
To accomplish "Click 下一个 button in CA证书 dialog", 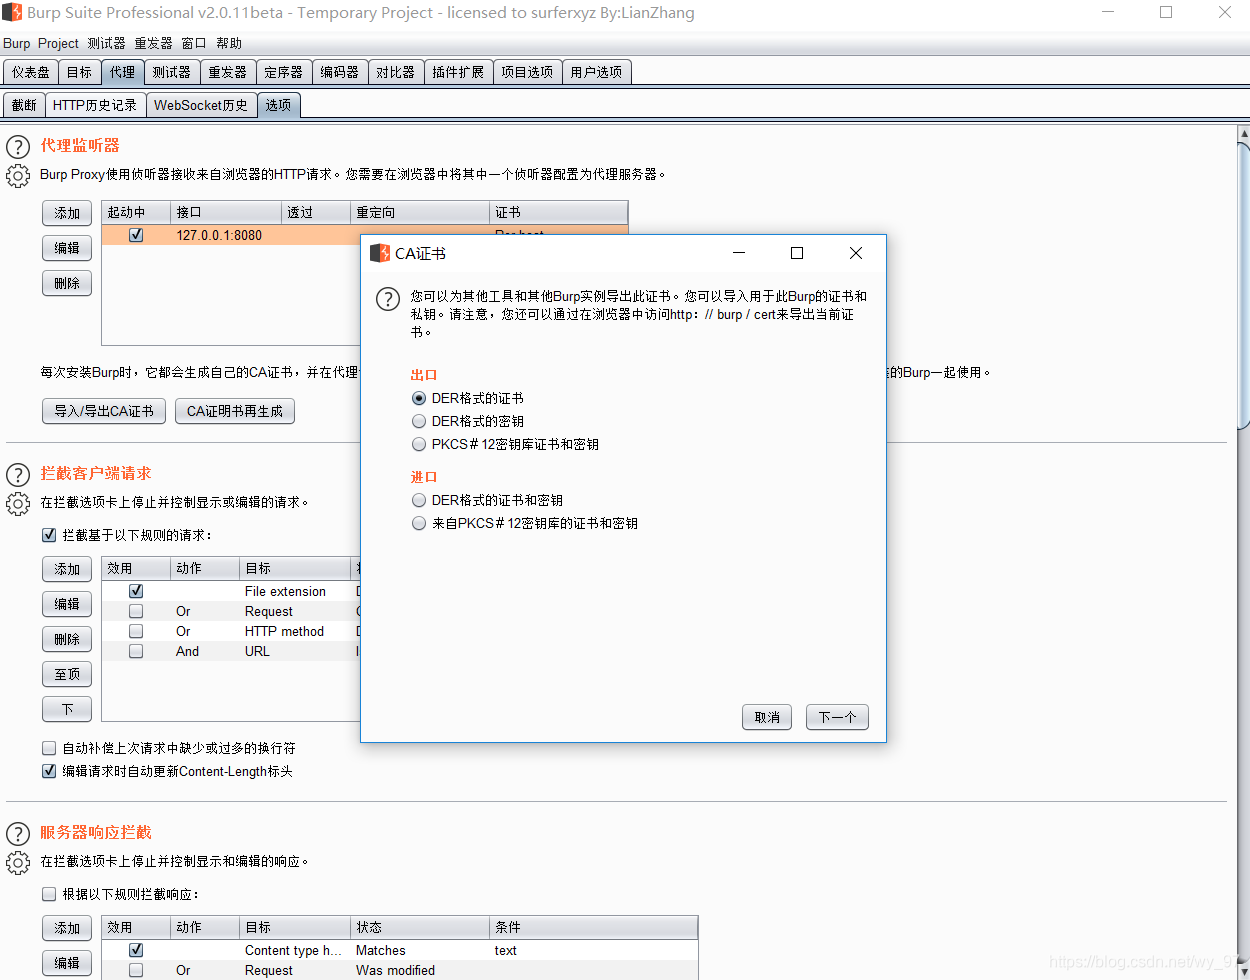I will (x=837, y=717).
